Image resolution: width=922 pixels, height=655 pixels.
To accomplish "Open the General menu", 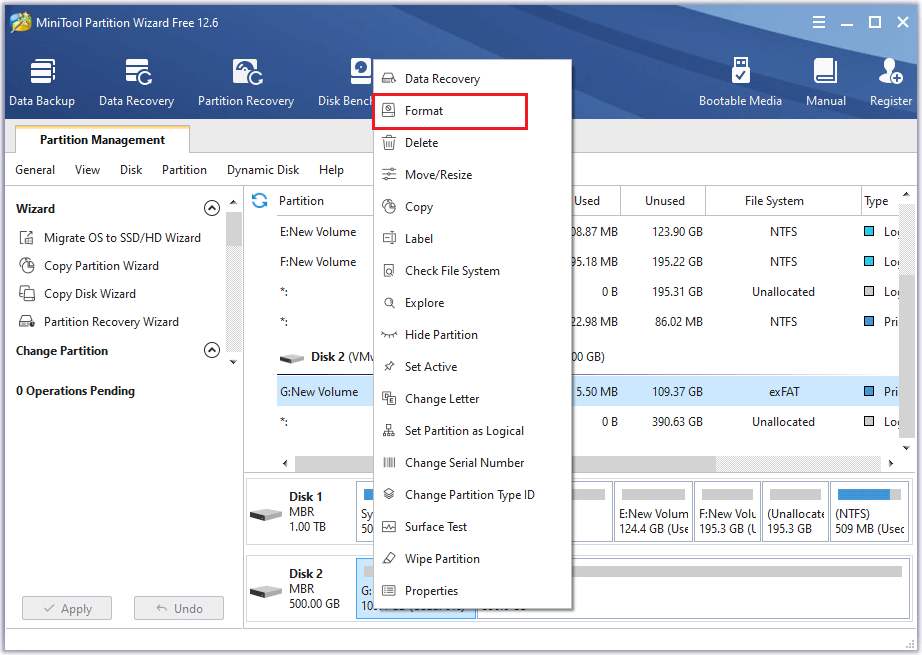I will coord(35,170).
